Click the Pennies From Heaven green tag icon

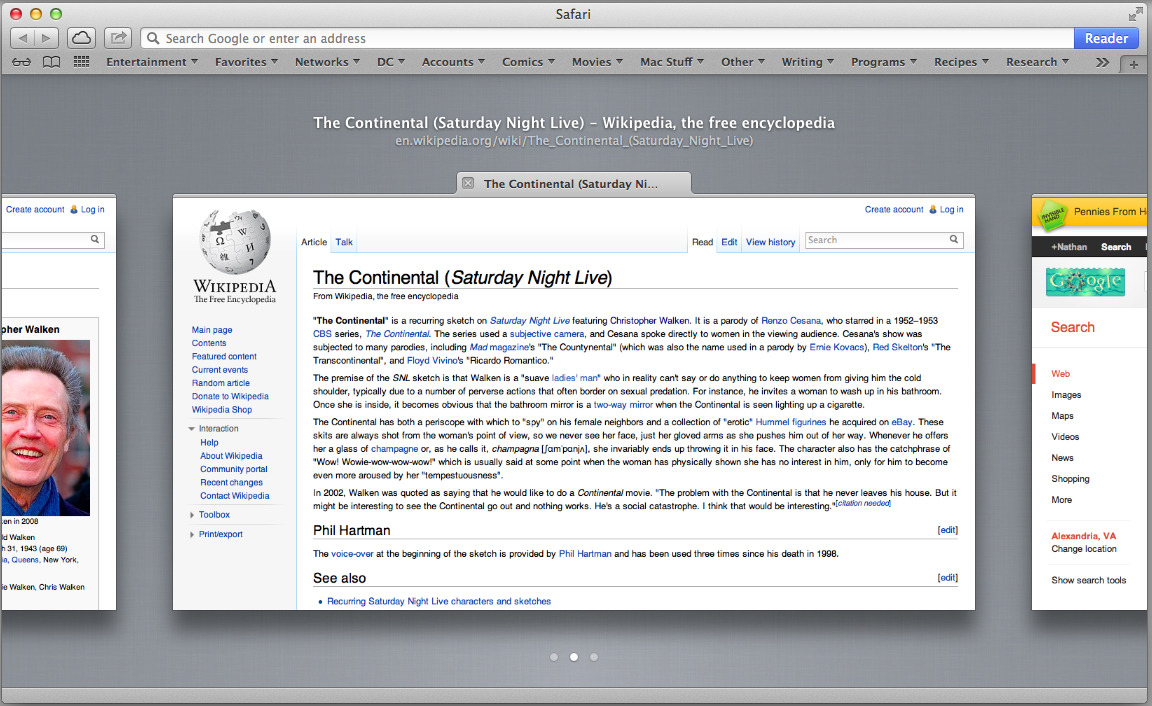(x=1052, y=215)
